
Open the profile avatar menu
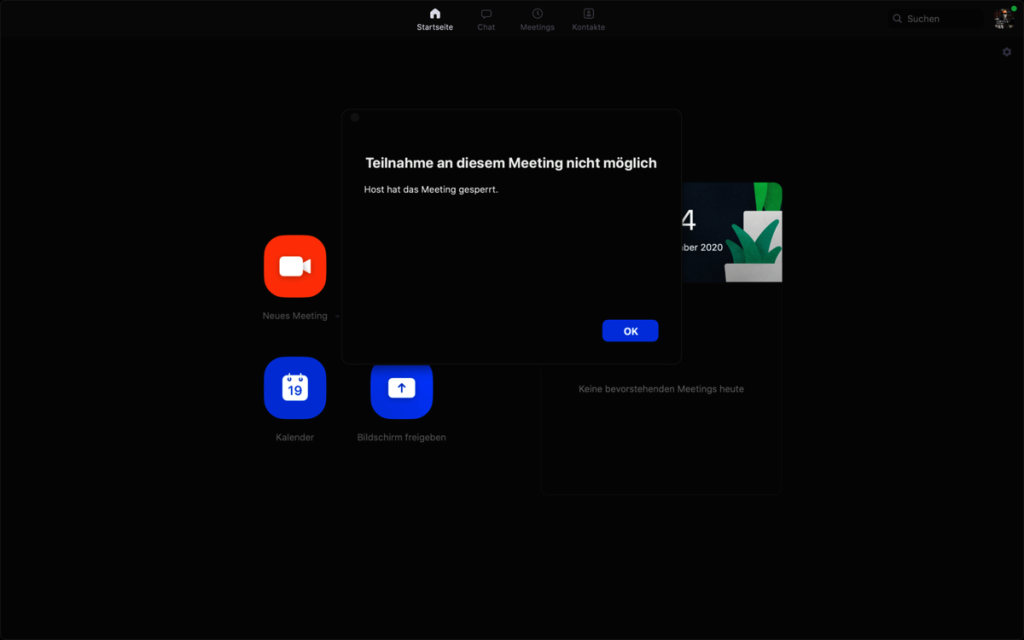[1004, 18]
